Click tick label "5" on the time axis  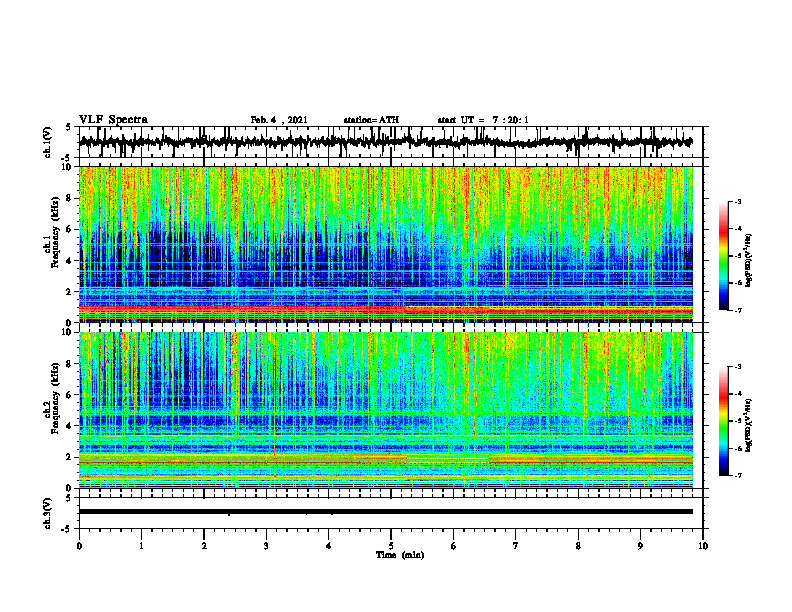pyautogui.click(x=391, y=546)
